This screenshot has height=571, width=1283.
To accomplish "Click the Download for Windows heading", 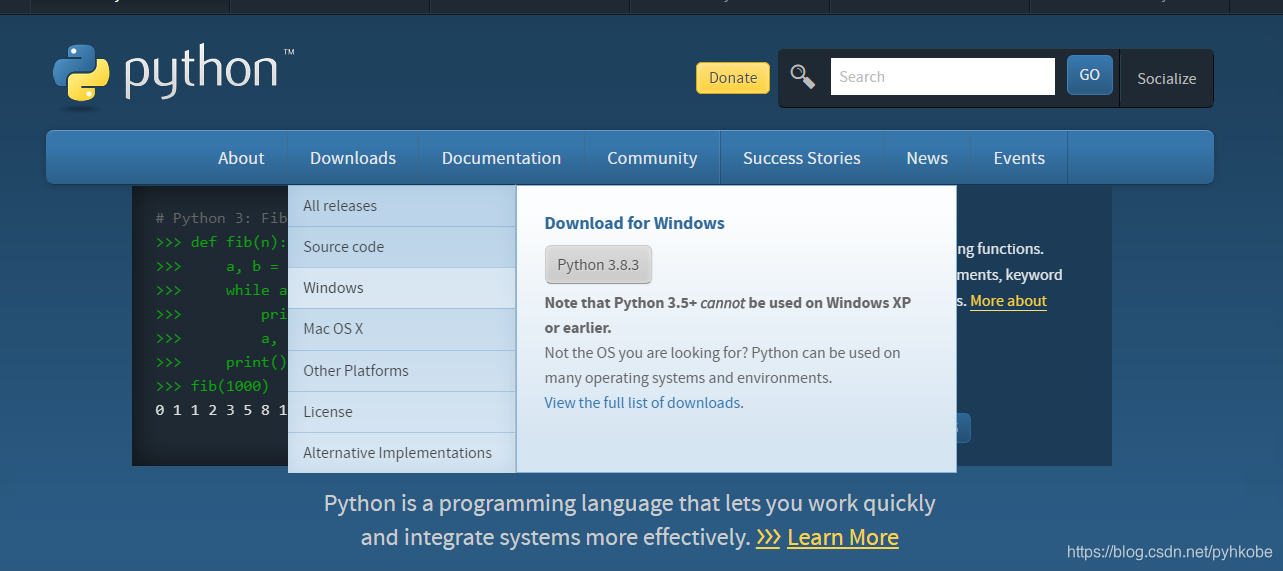I will pyautogui.click(x=634, y=223).
